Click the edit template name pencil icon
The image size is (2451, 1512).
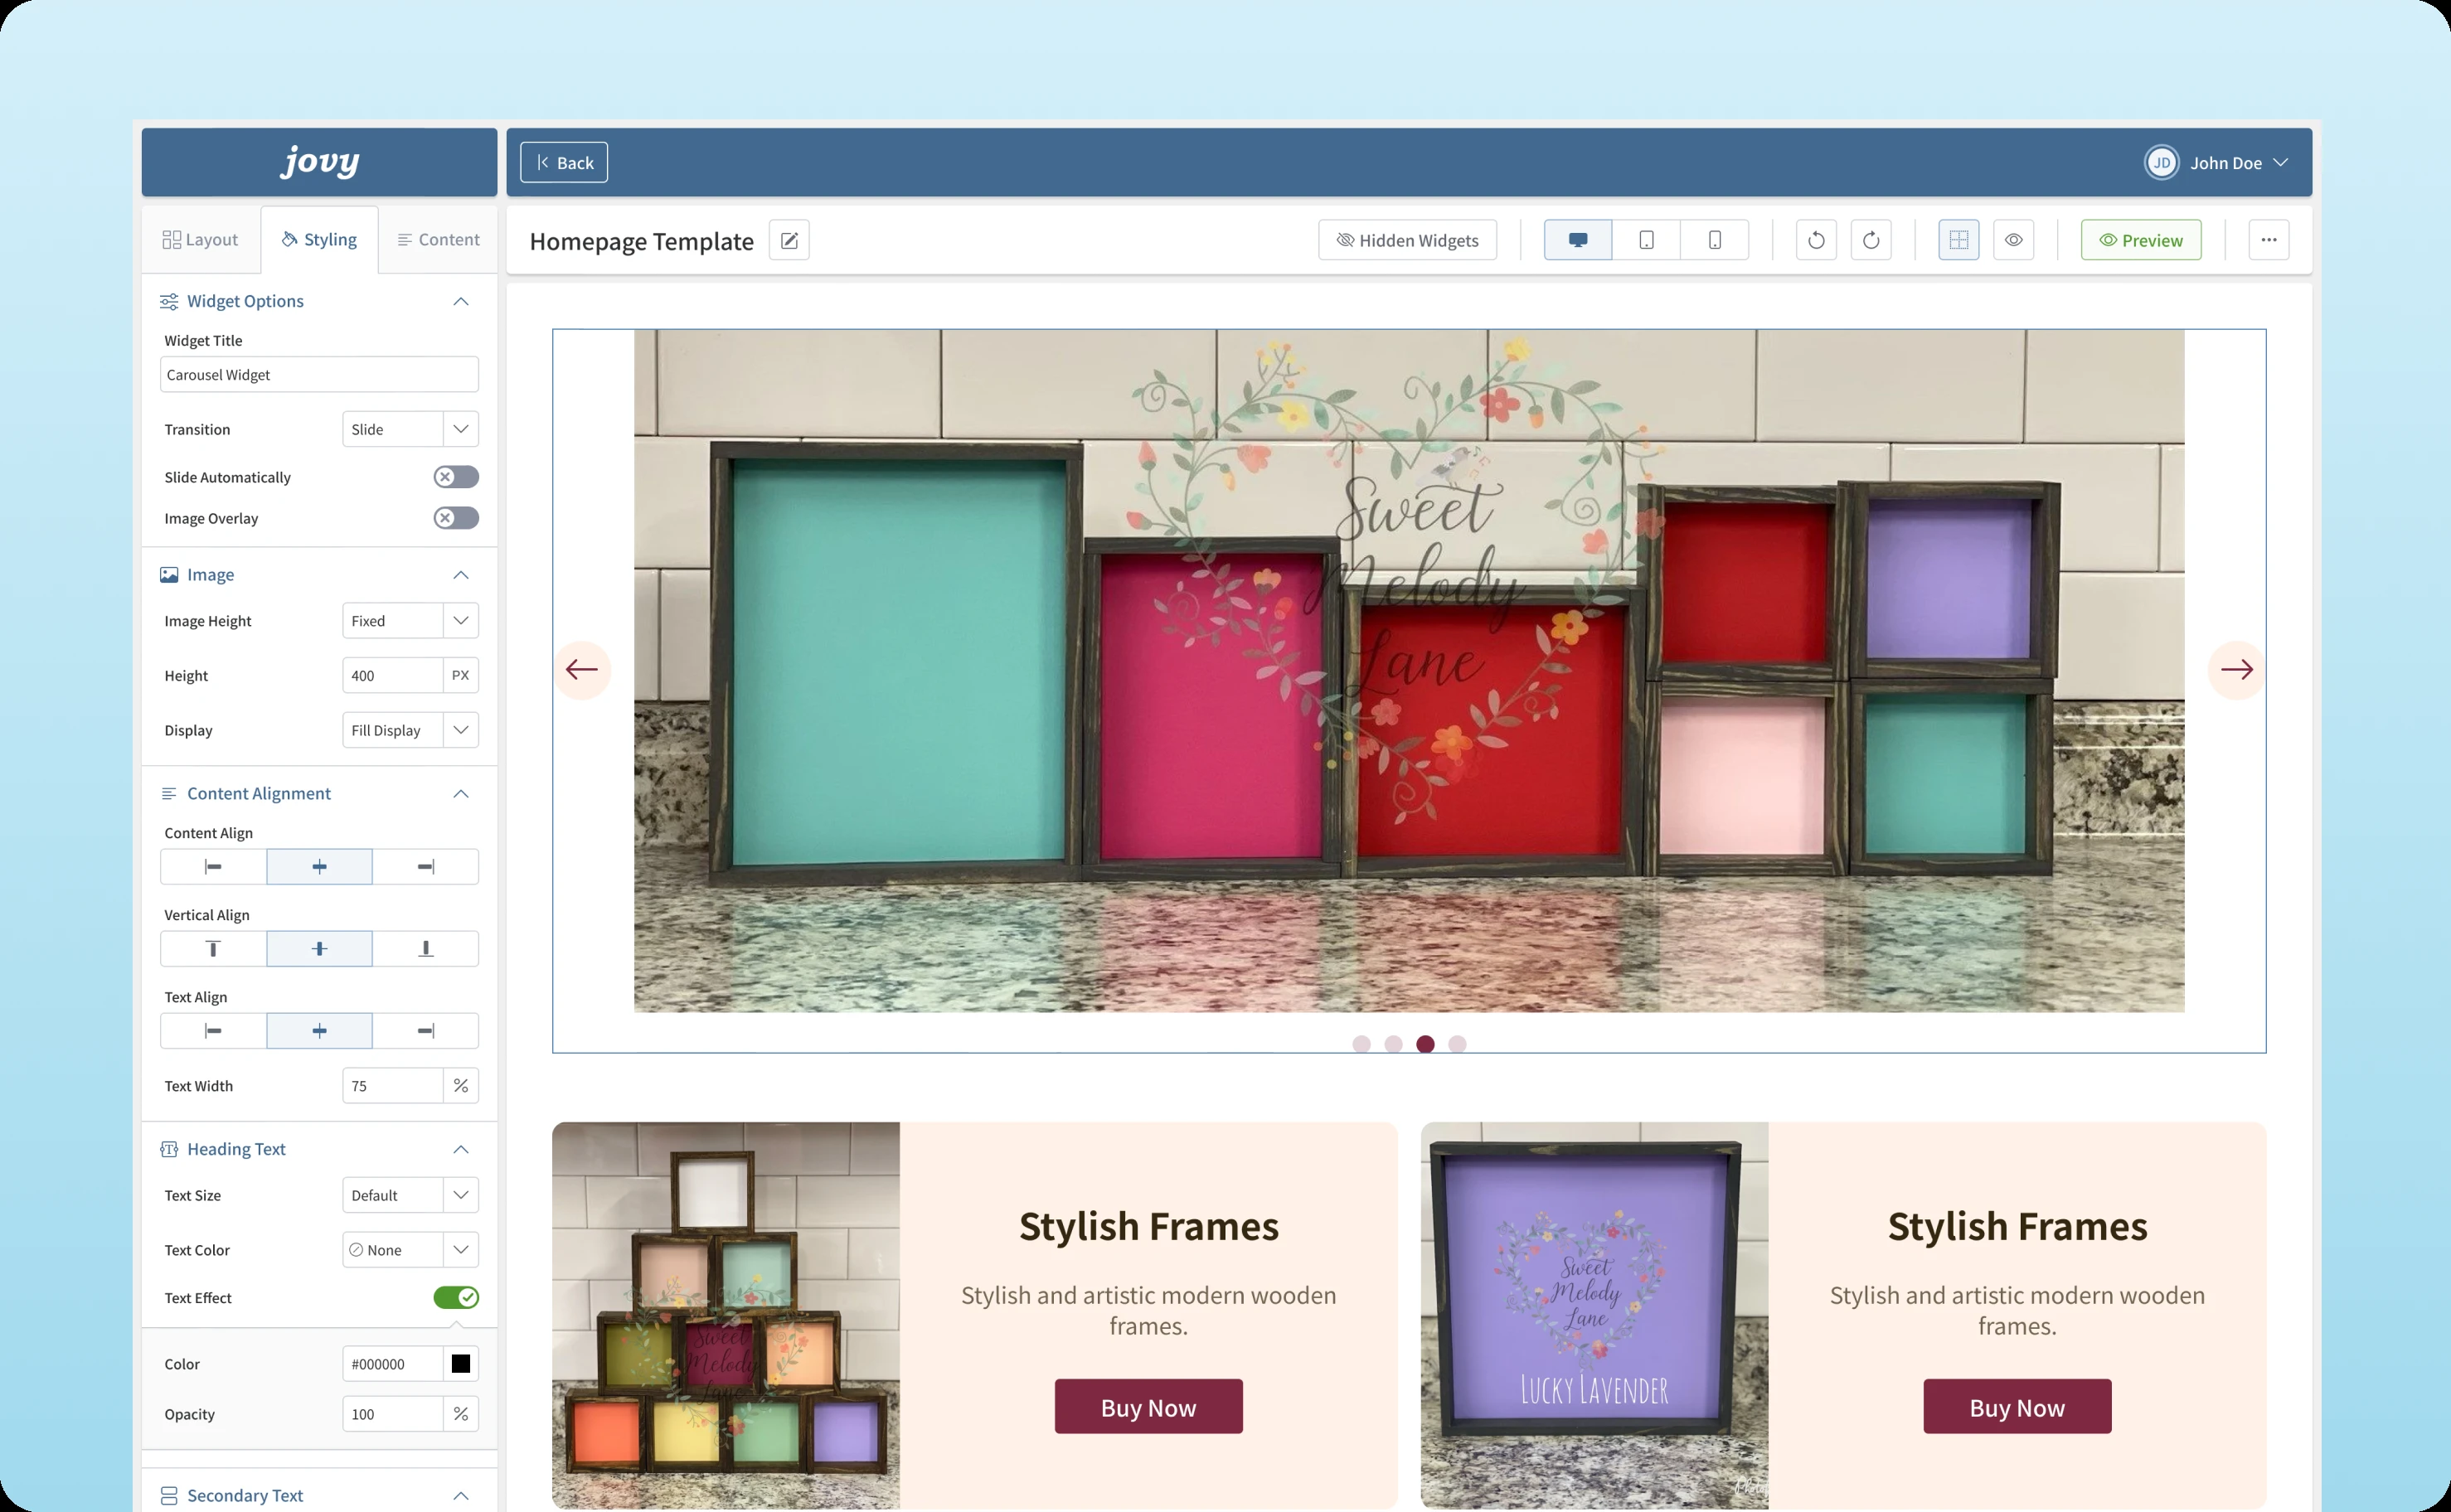[789, 240]
